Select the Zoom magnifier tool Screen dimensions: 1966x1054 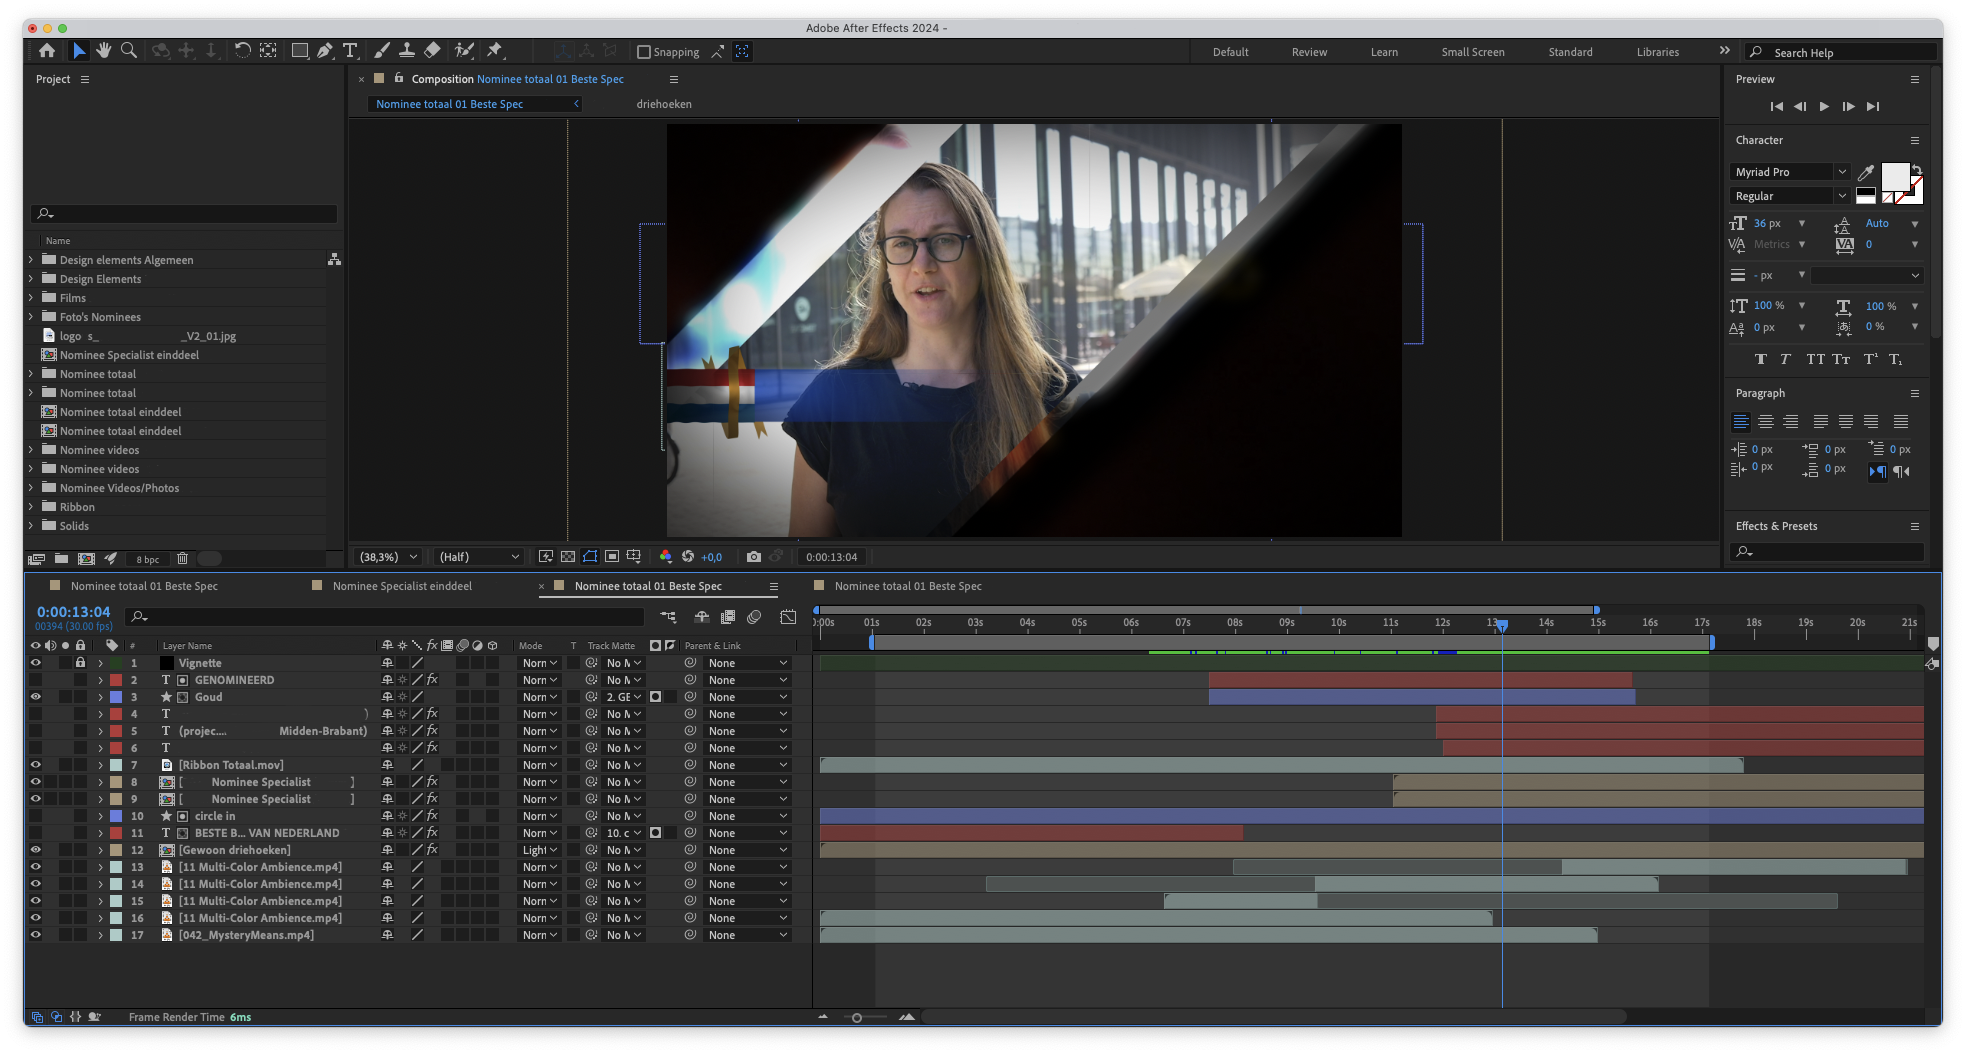[x=129, y=50]
